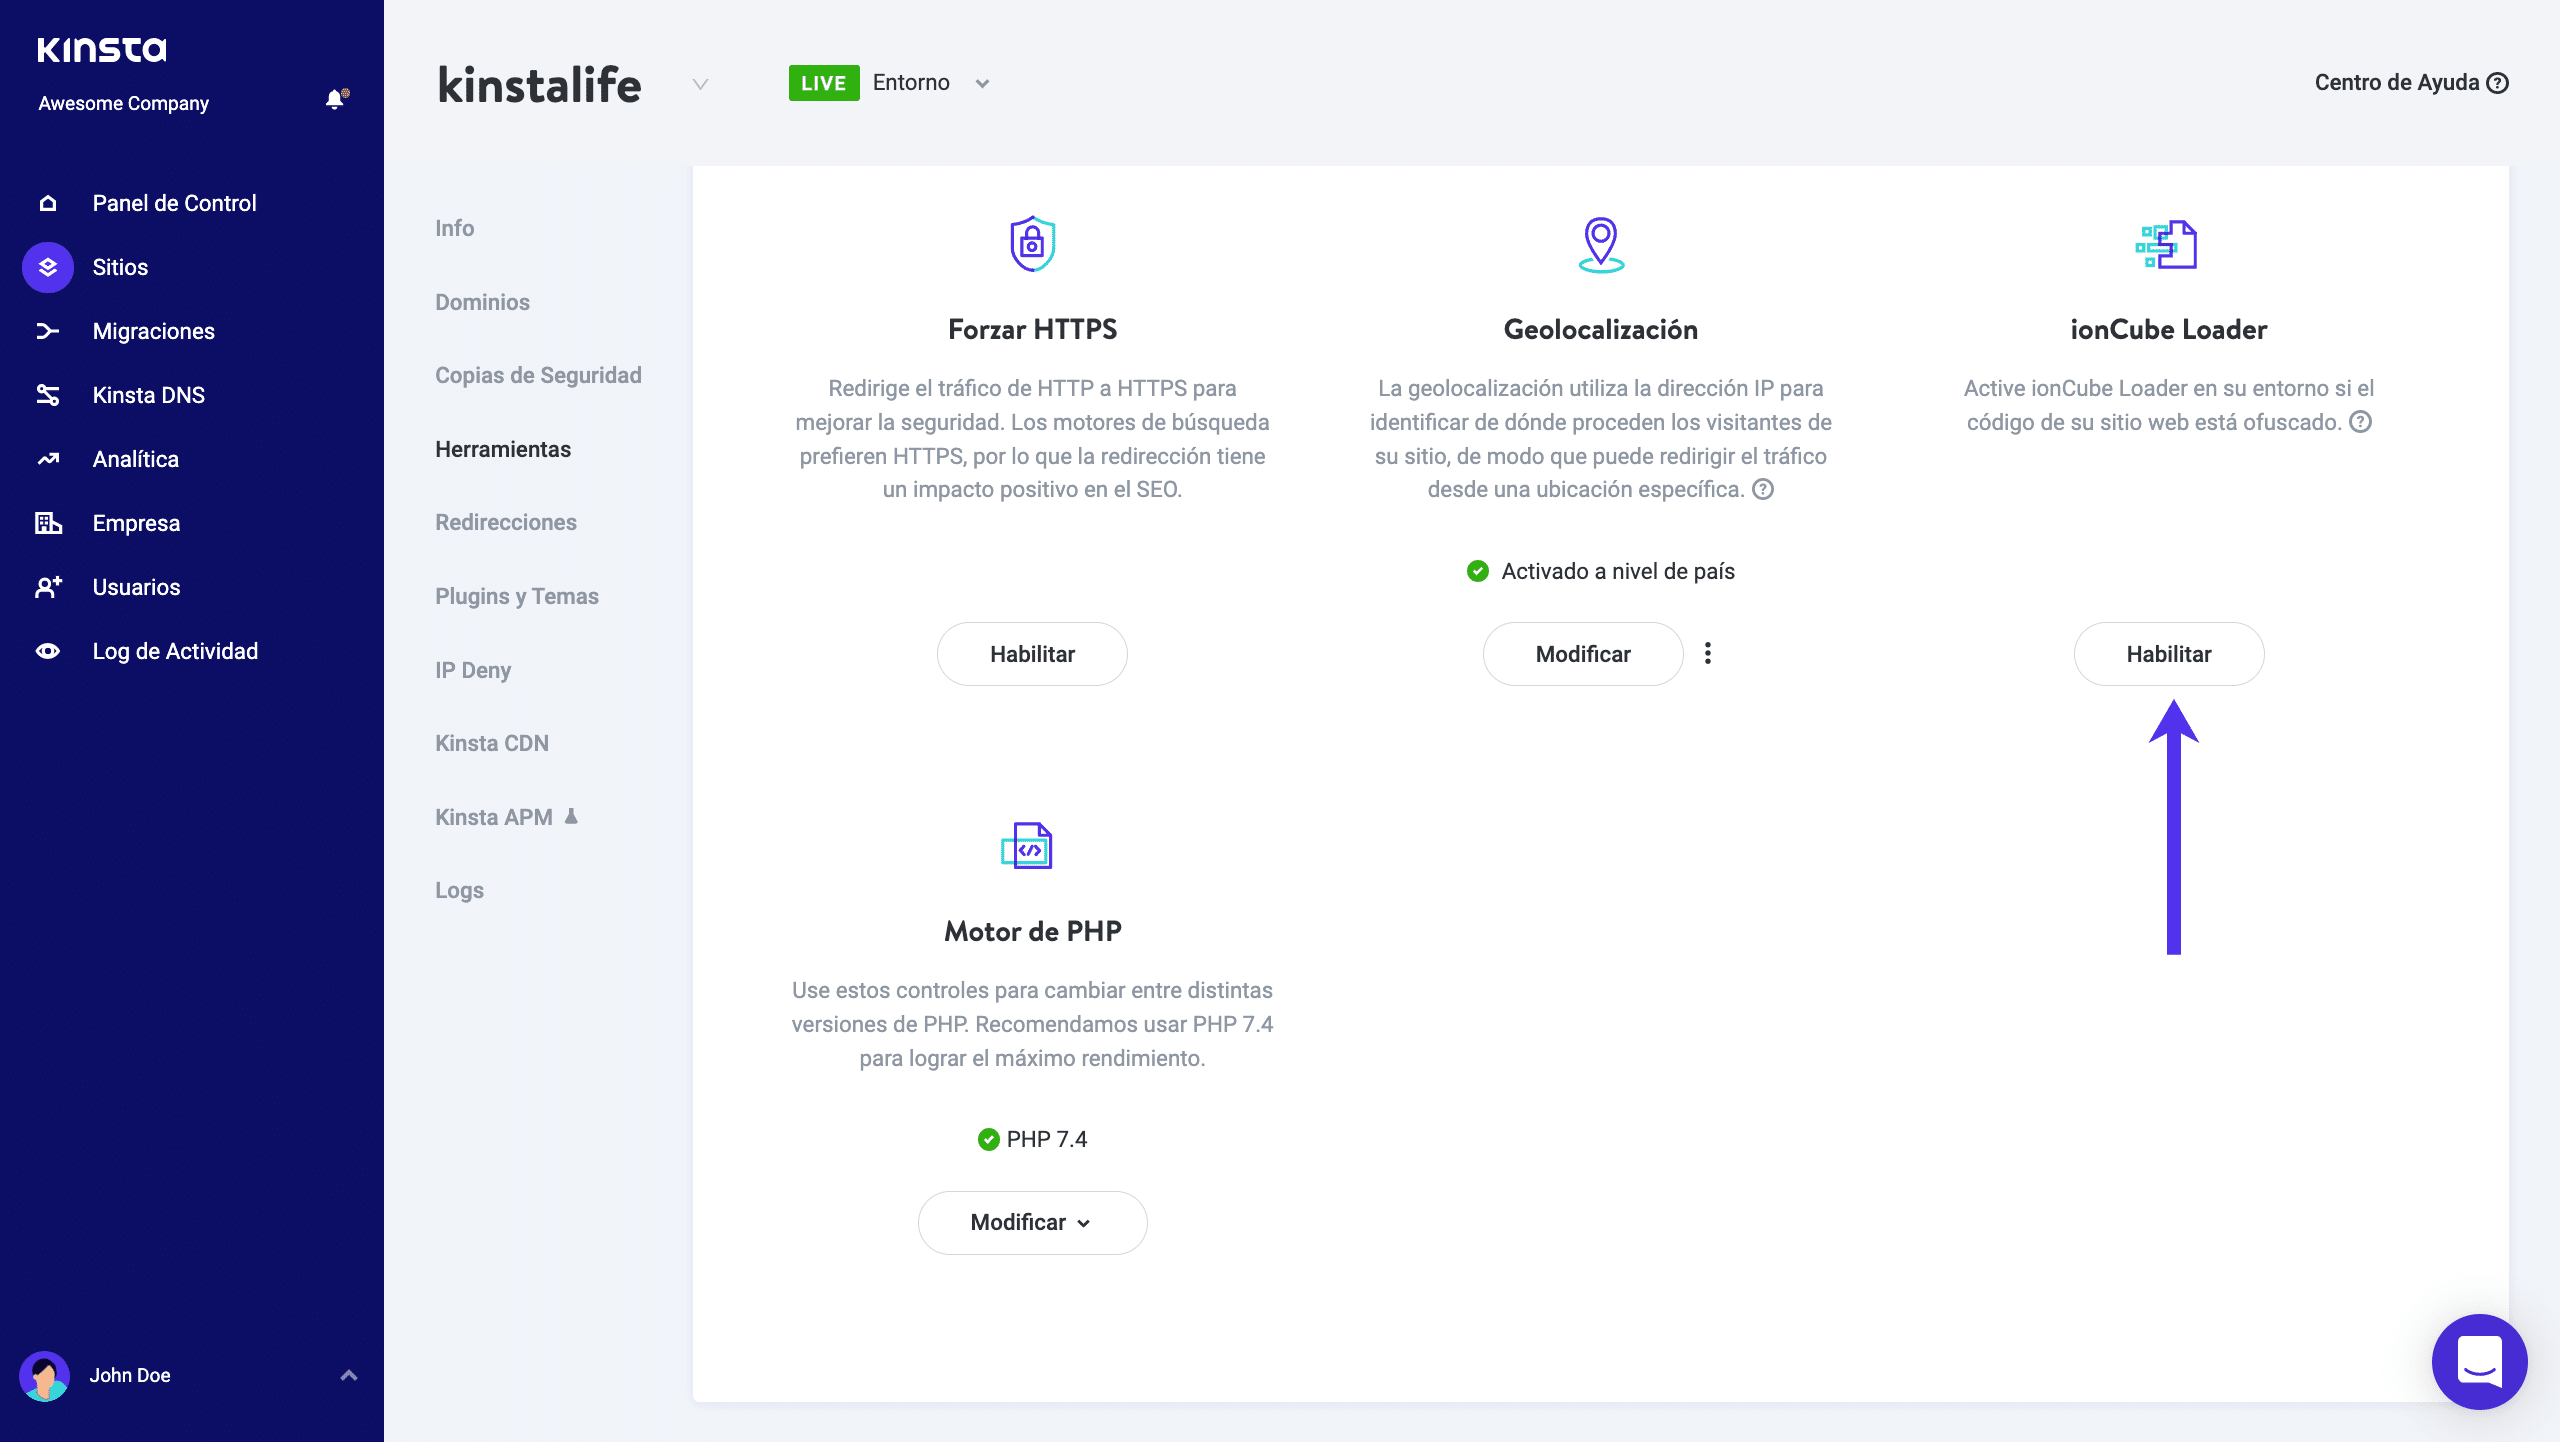Open Geolocalización three-dot options menu
This screenshot has height=1442, width=2560.
(x=1708, y=653)
